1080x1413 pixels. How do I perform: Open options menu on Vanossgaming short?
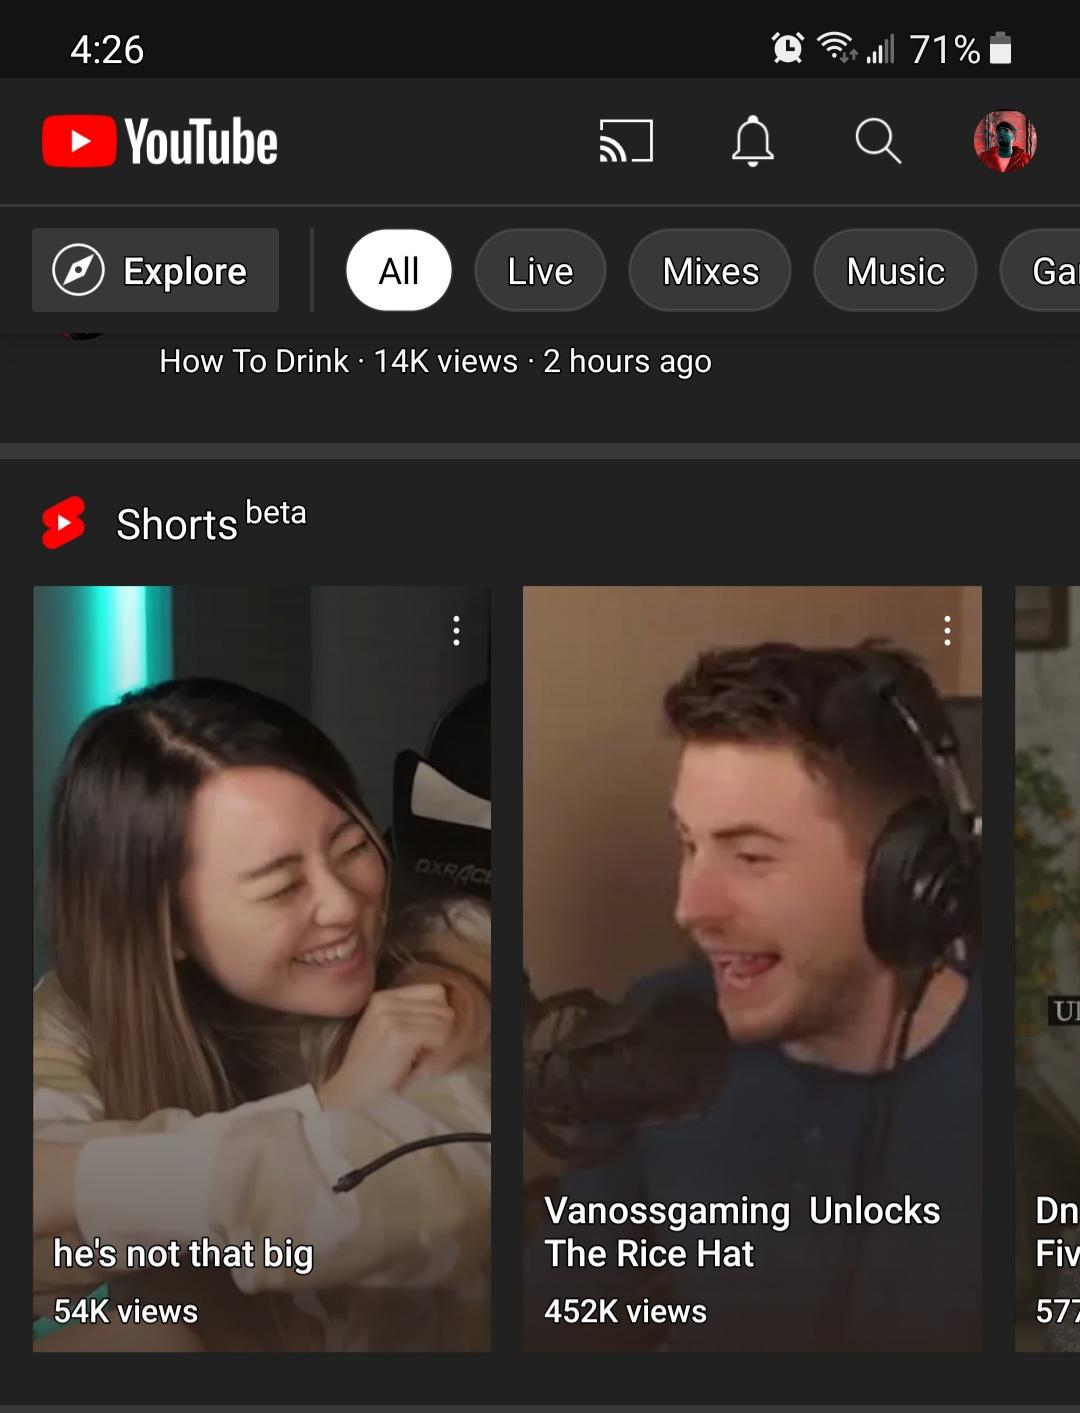946,628
